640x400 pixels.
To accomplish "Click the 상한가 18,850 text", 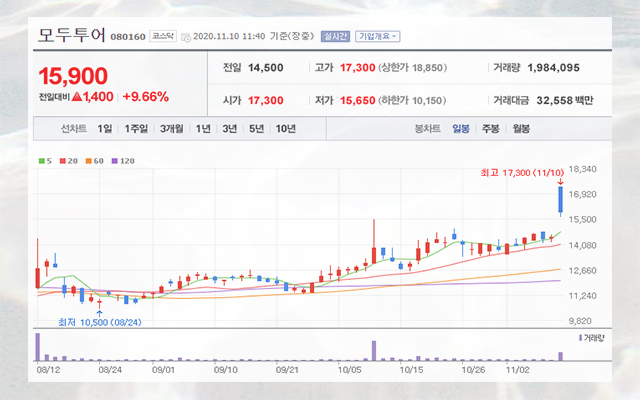I will pyautogui.click(x=413, y=68).
